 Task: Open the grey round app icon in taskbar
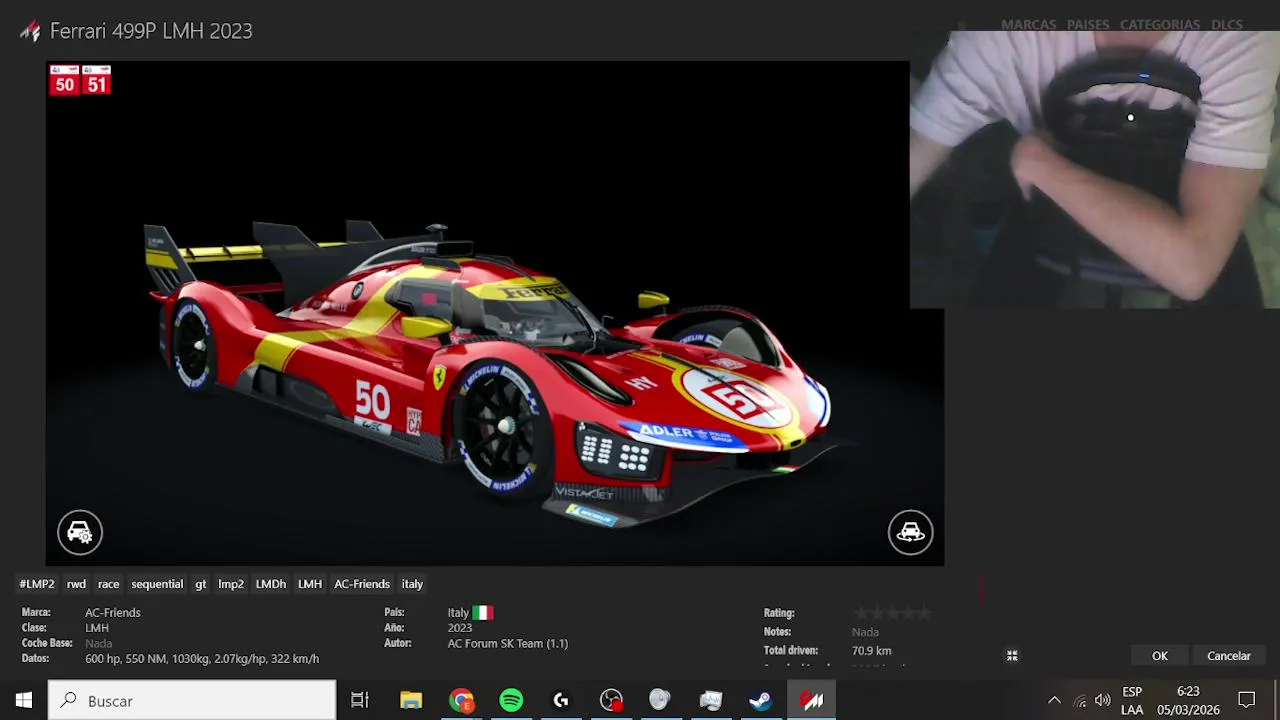(660, 700)
